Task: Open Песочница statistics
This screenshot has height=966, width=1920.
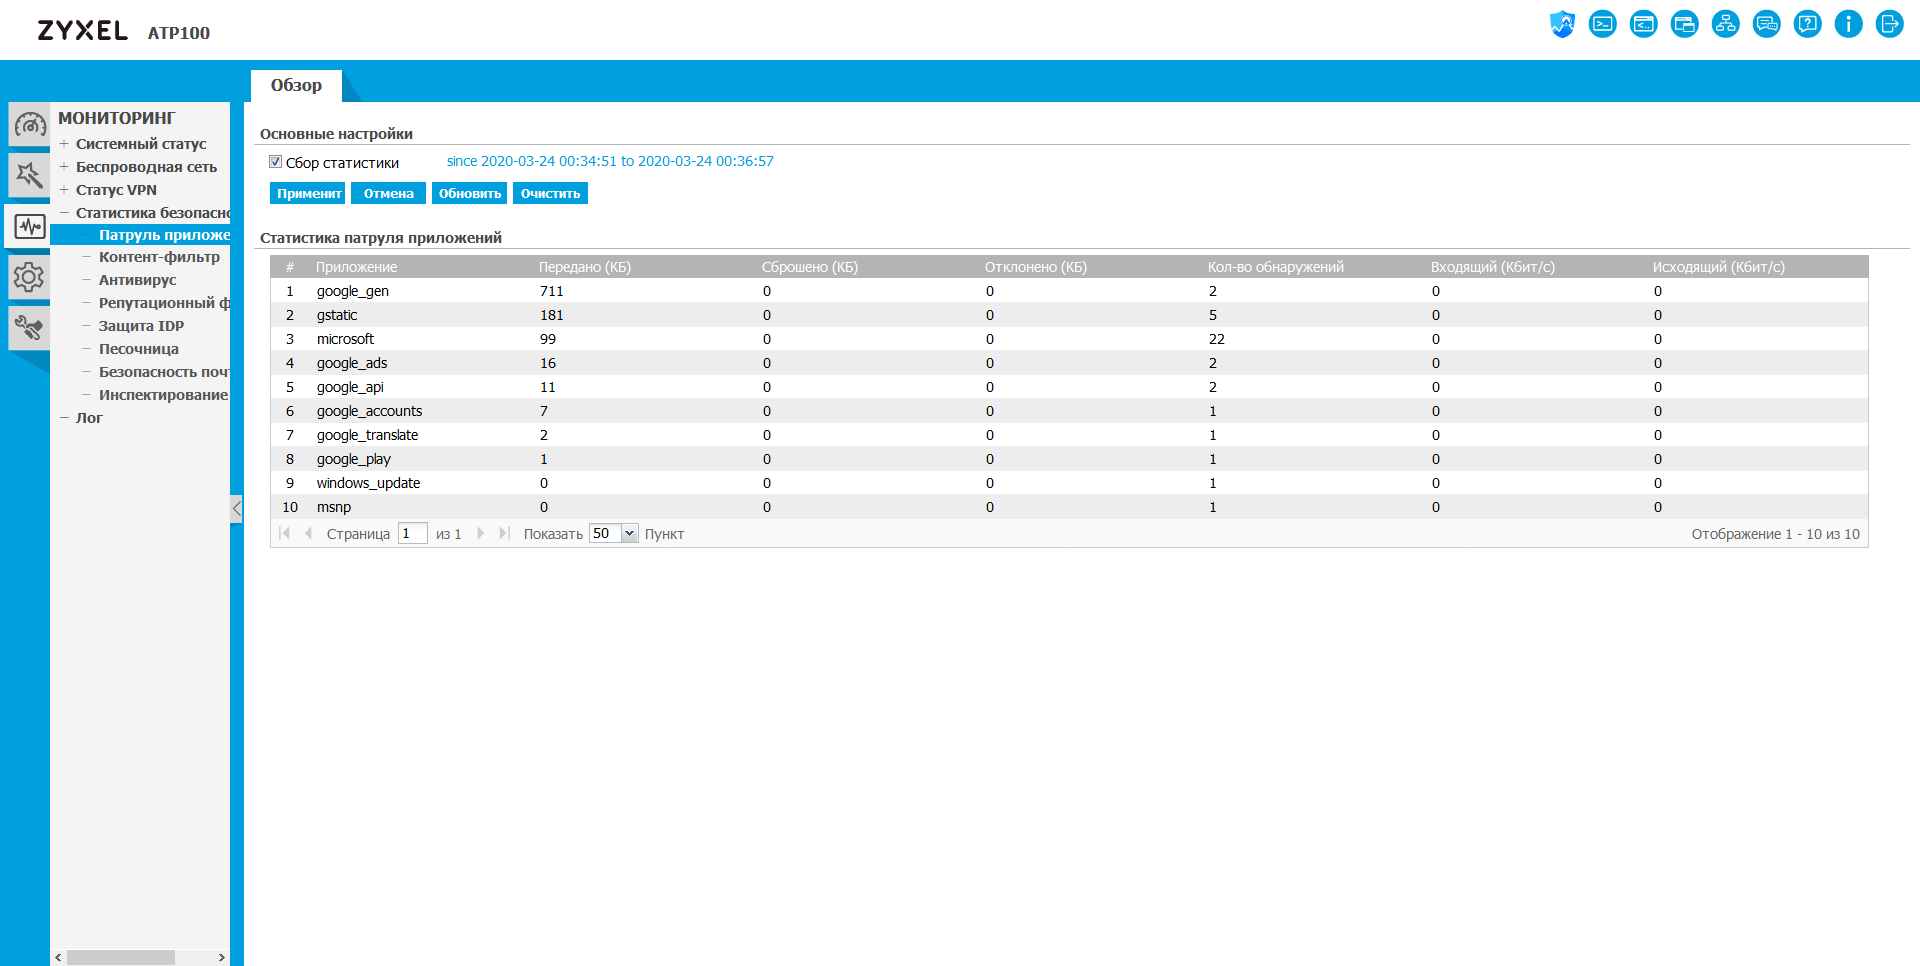Action: click(138, 349)
